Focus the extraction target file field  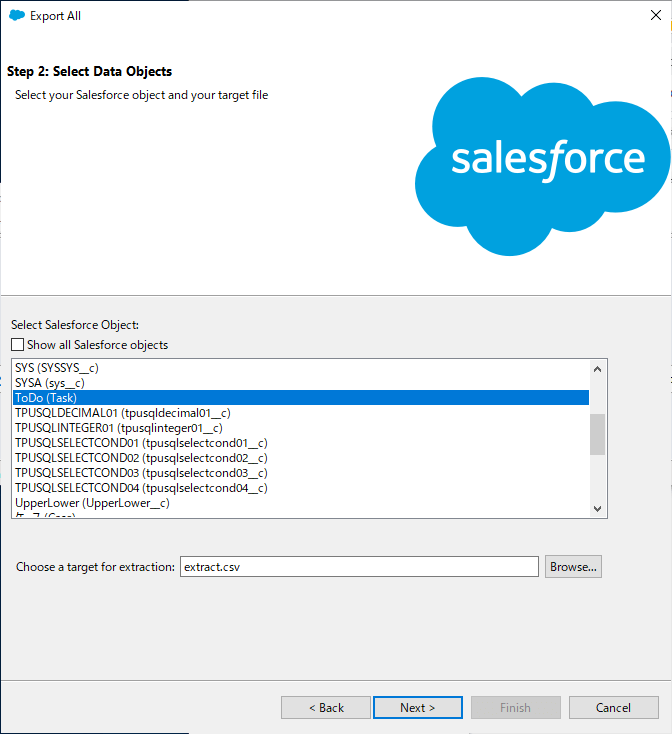pos(359,567)
